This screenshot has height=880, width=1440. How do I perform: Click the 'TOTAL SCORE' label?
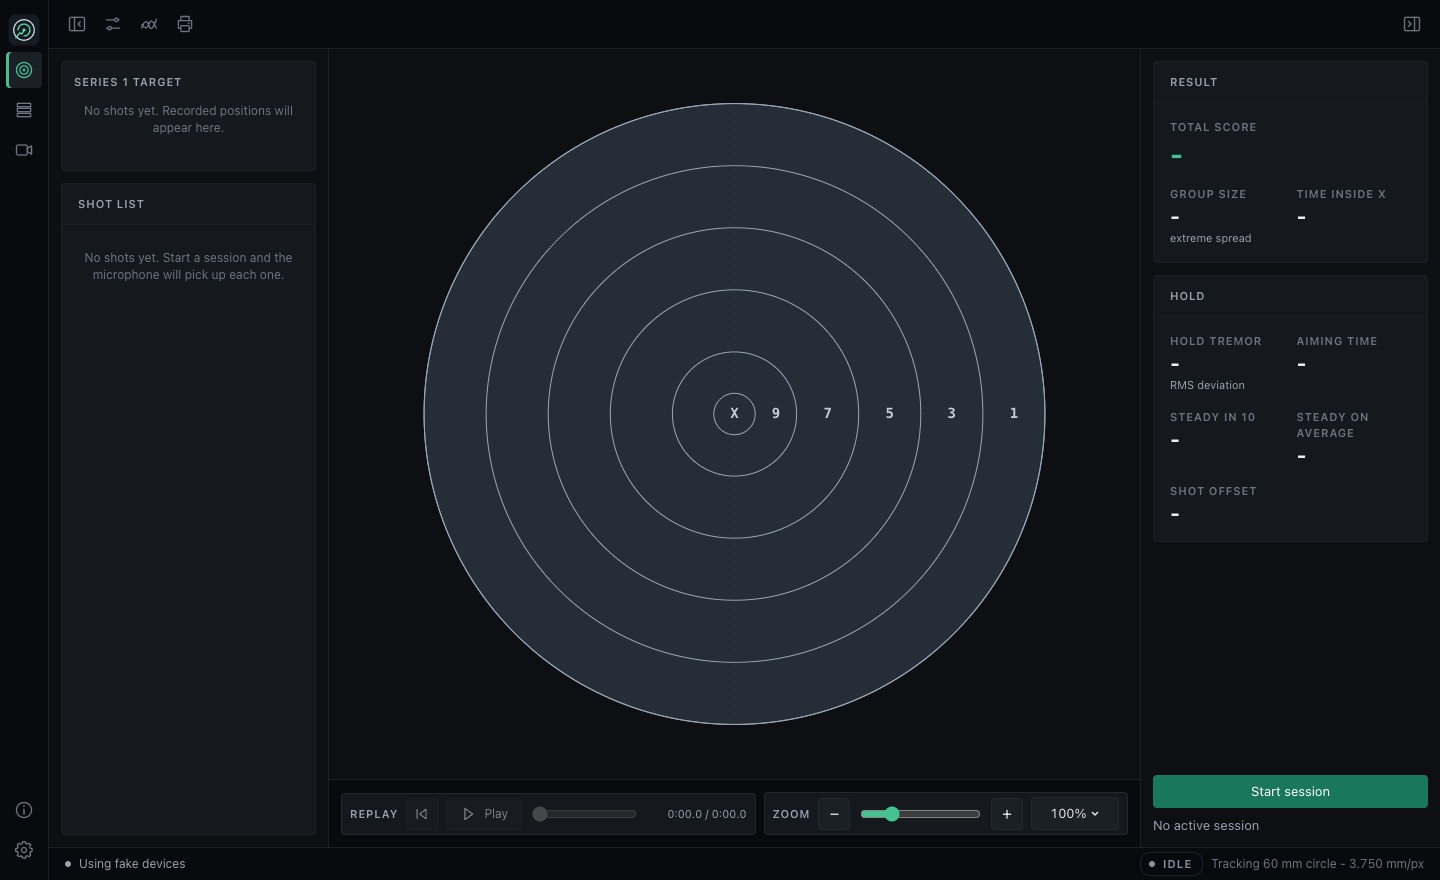(1213, 127)
